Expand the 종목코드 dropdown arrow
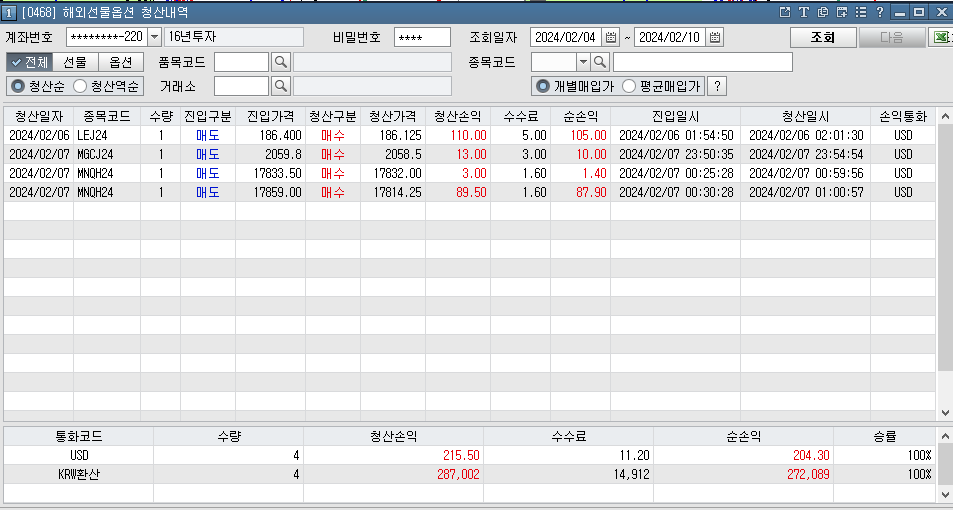 click(x=583, y=62)
